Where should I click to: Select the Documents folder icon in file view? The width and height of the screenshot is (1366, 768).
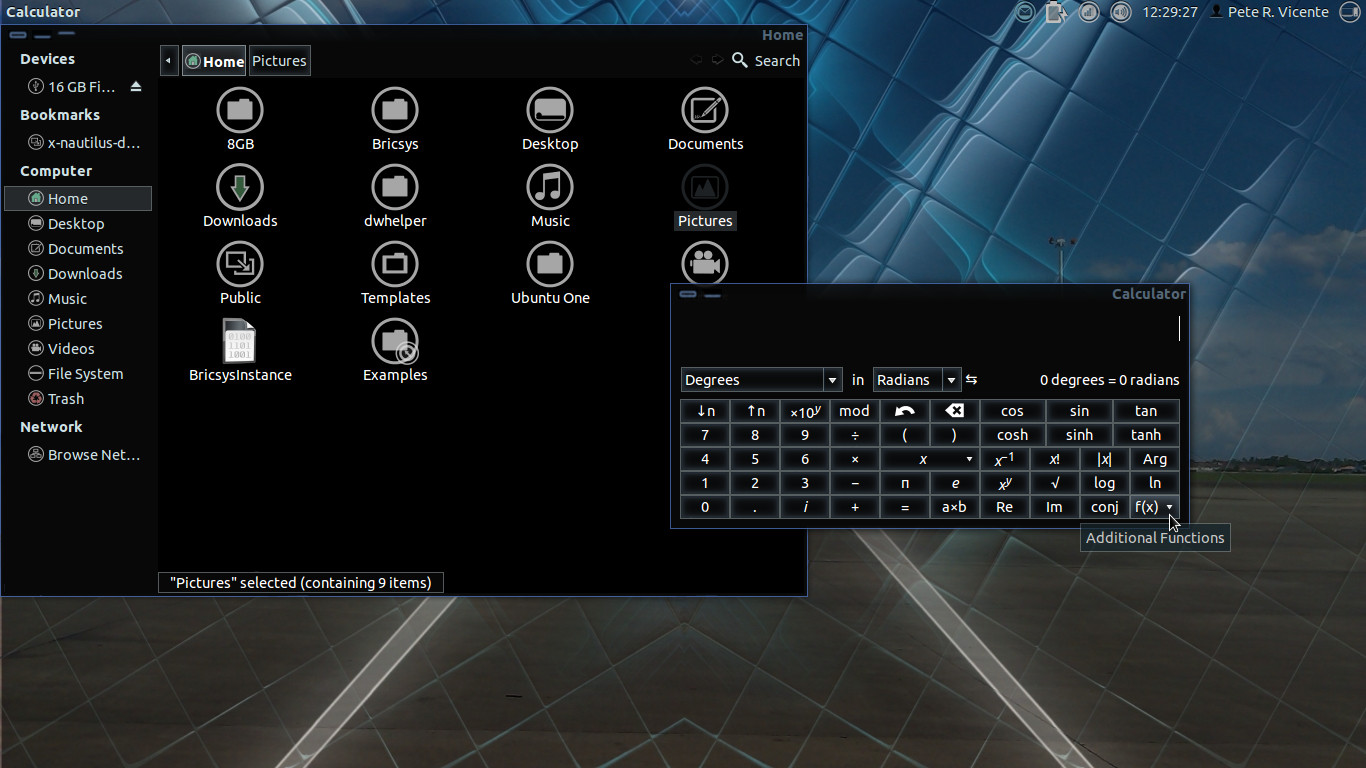click(705, 110)
